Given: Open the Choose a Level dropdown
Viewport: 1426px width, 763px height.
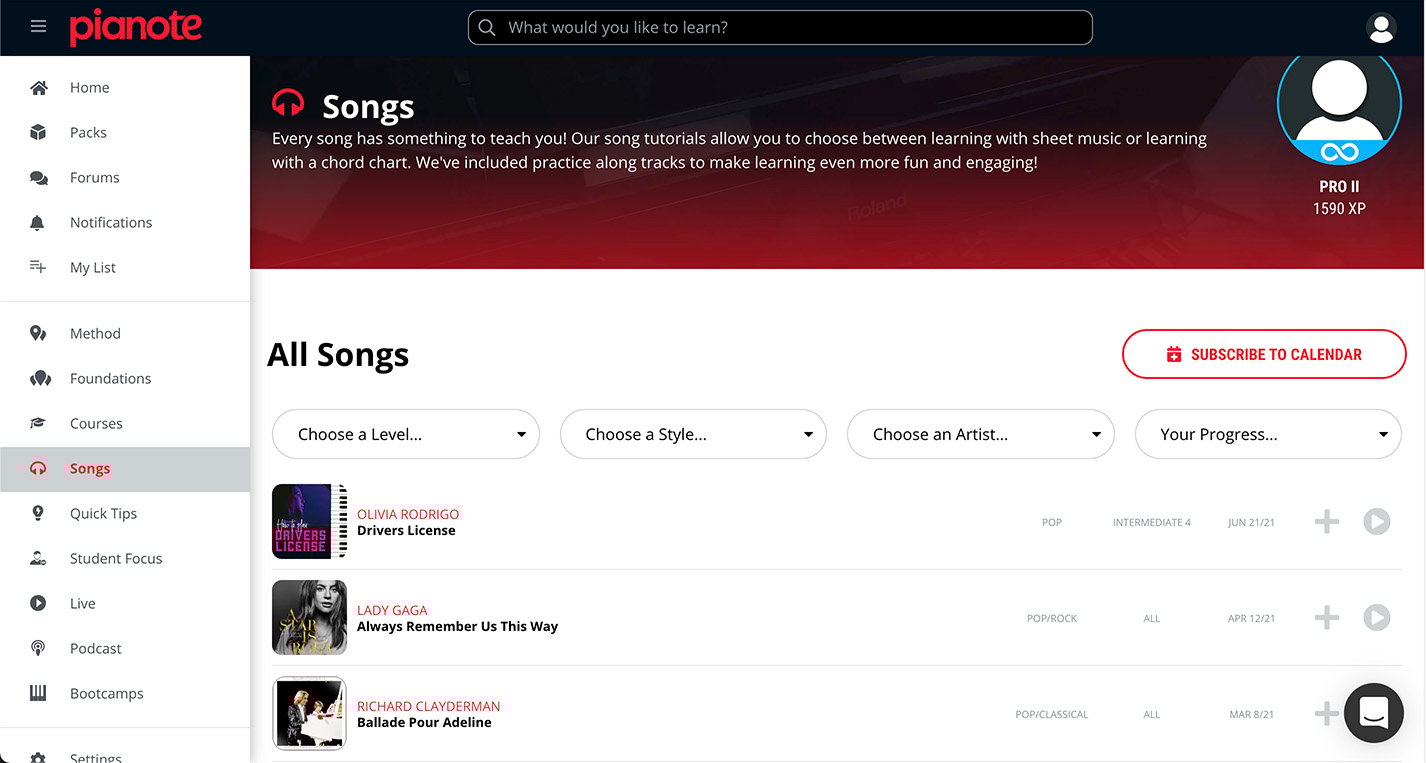Looking at the screenshot, I should [405, 434].
